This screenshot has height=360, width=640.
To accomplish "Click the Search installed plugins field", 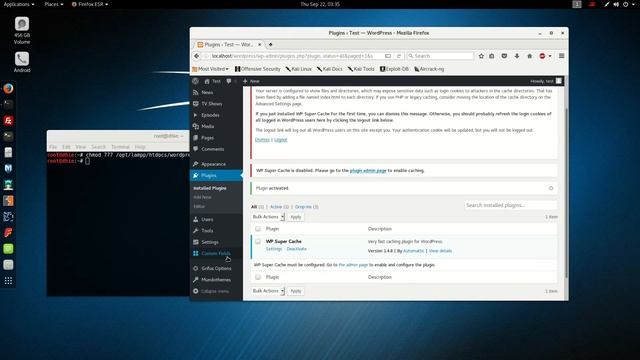I will pos(510,205).
